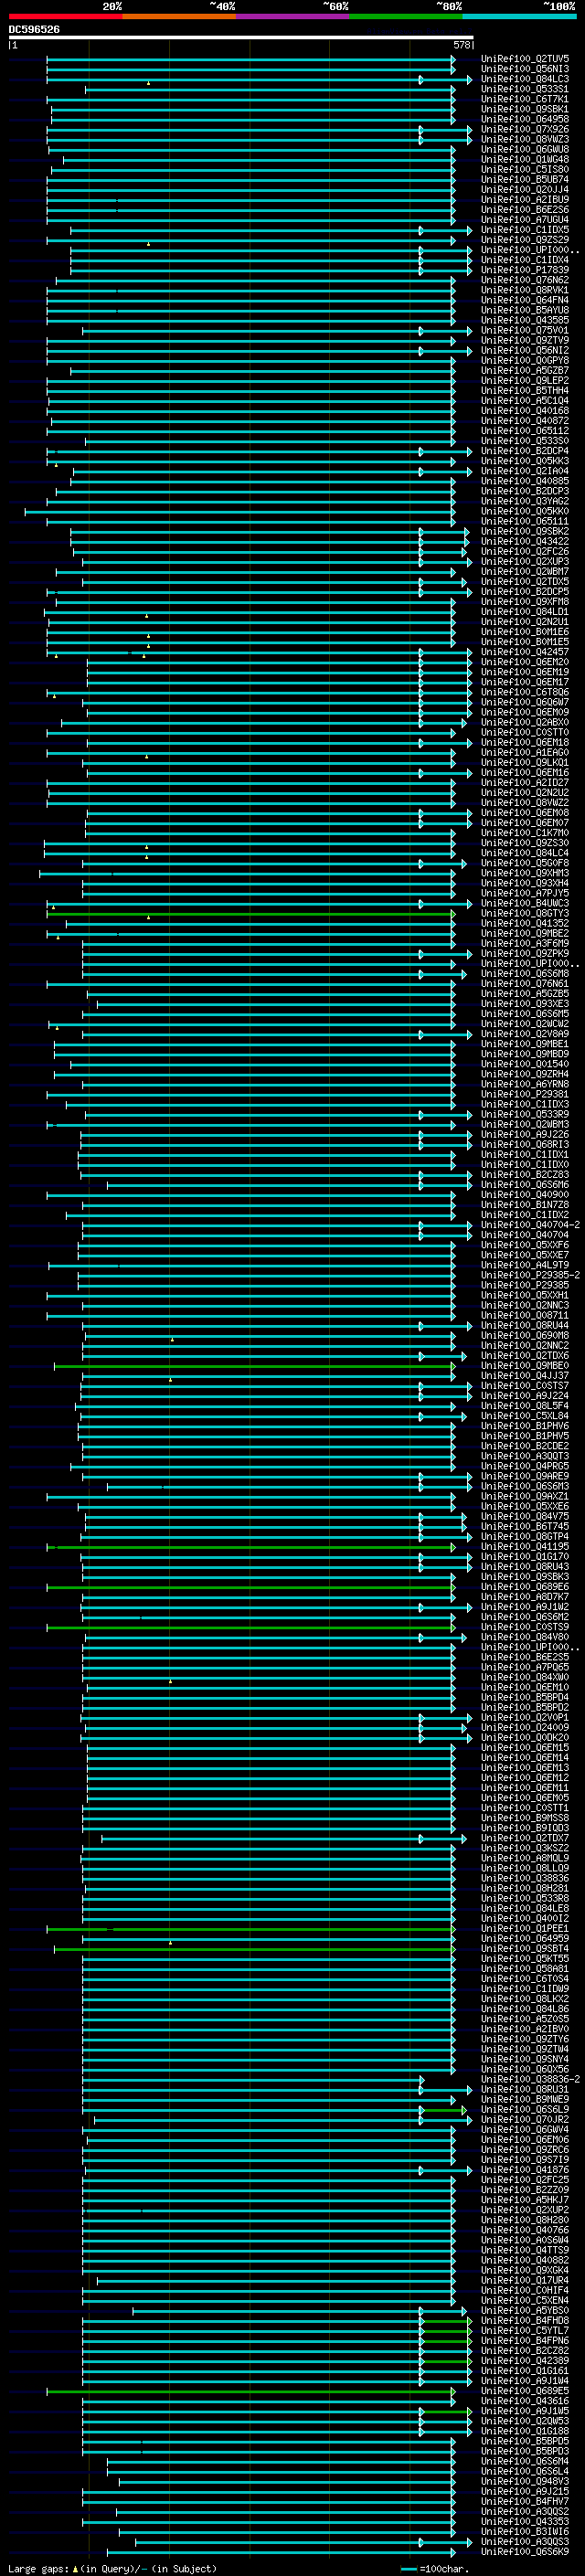Select label UniRef100_Q40704-2
Screen dimensions: 585x2576
[530, 1224]
